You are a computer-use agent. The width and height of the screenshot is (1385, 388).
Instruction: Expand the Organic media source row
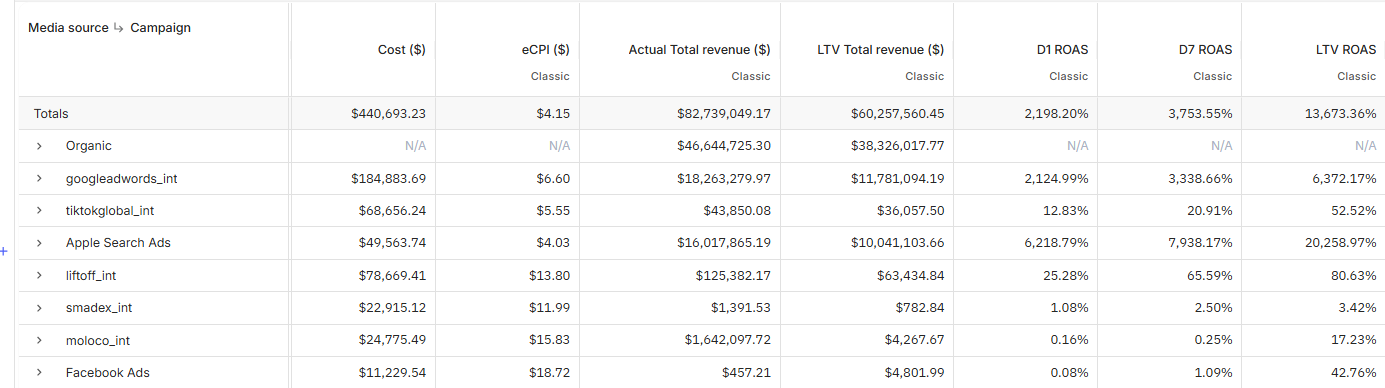point(39,146)
